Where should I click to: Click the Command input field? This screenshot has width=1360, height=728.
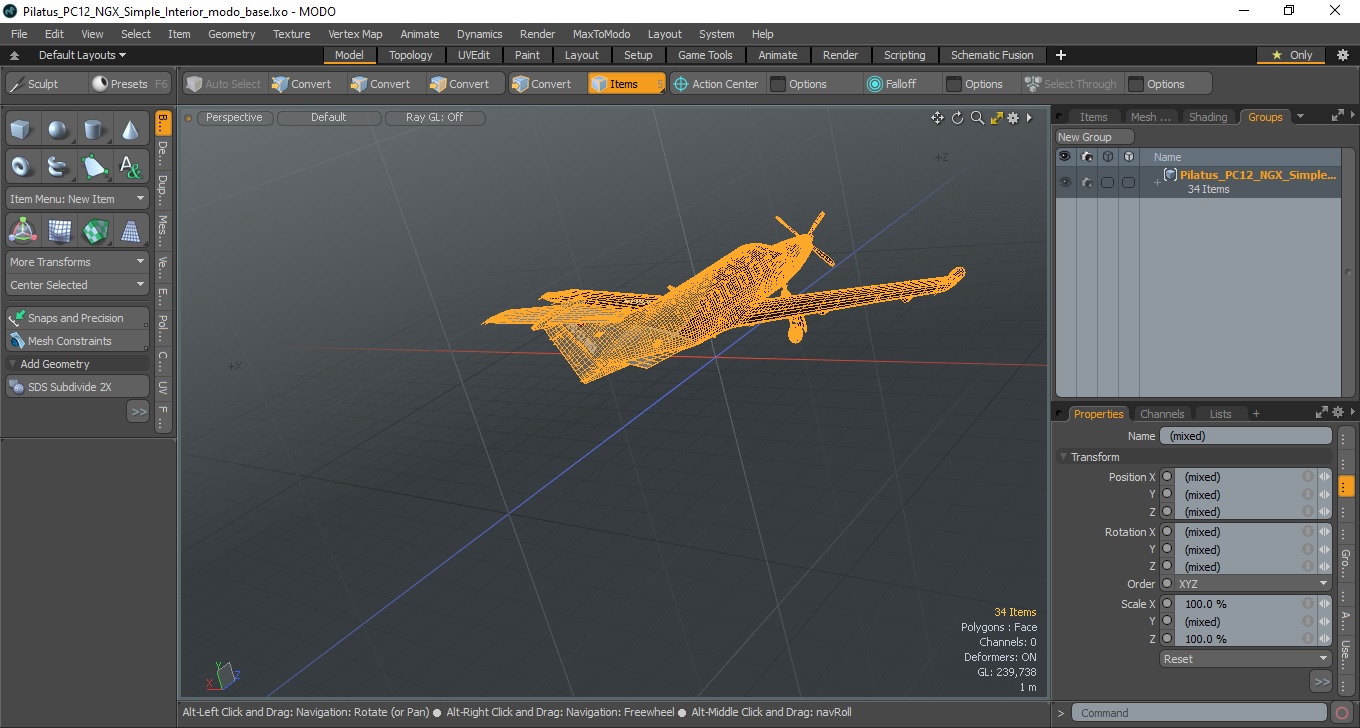[1200, 713]
